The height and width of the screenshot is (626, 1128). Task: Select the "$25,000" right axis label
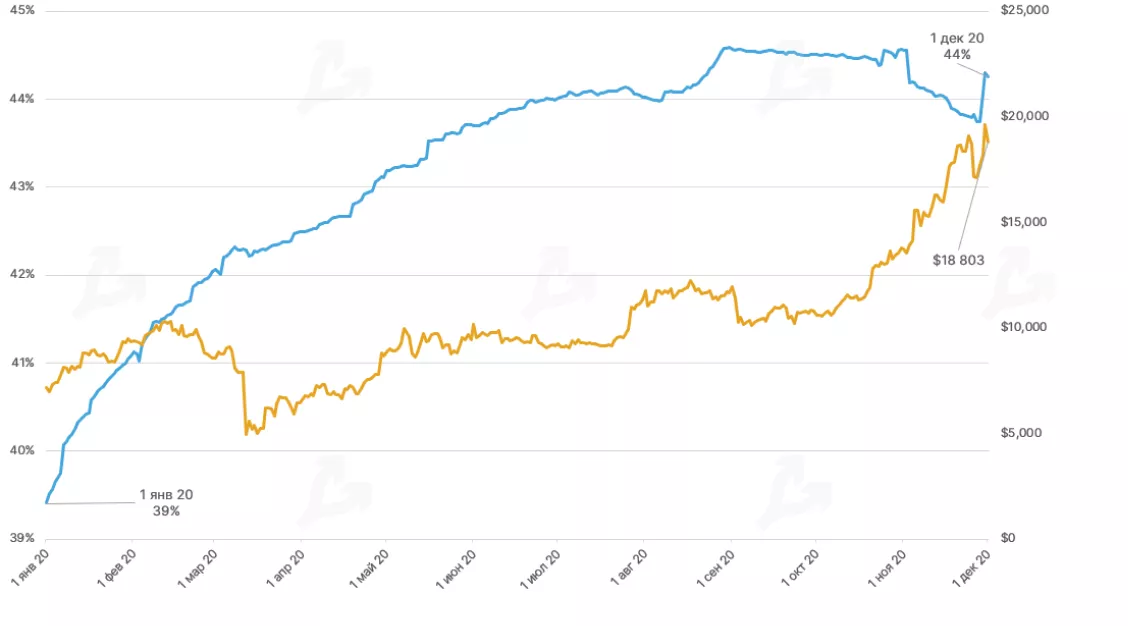pyautogui.click(x=1023, y=10)
